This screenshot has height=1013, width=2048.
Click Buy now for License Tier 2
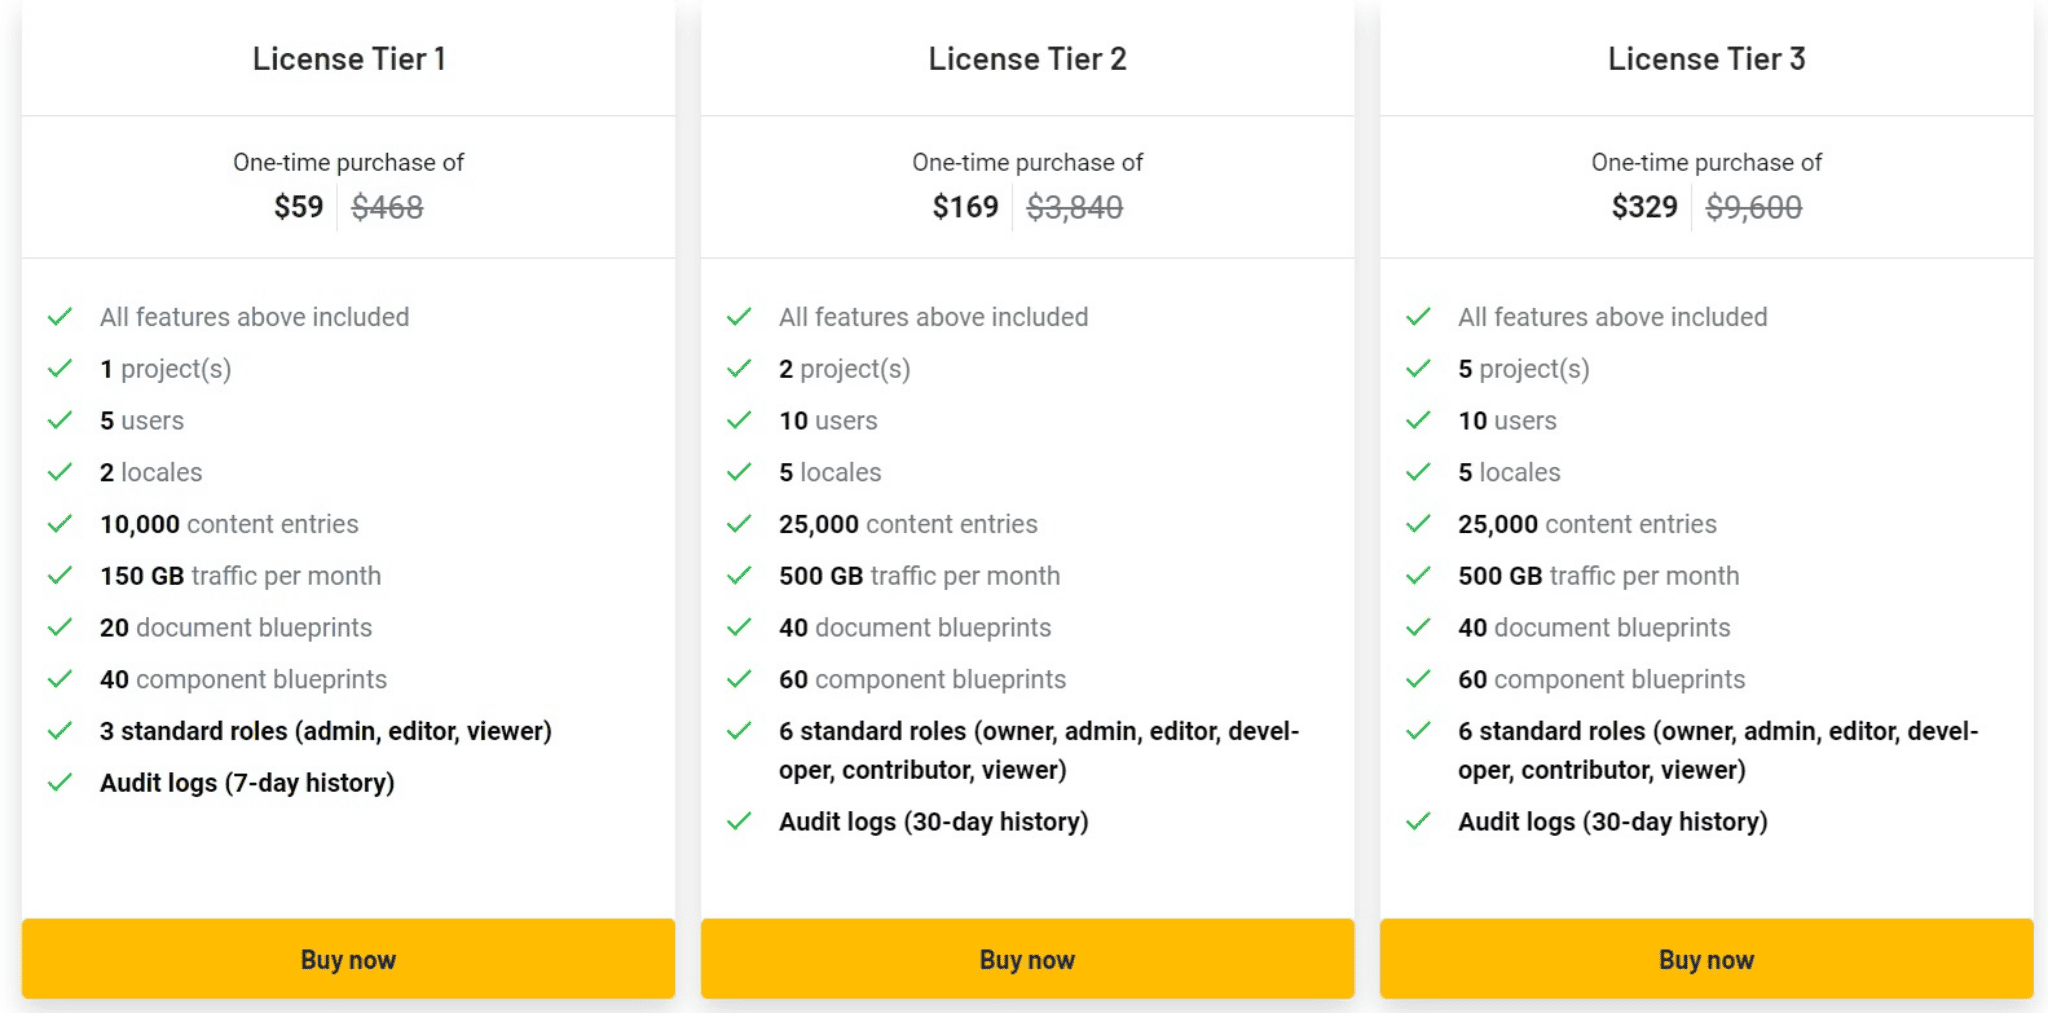(1027, 958)
